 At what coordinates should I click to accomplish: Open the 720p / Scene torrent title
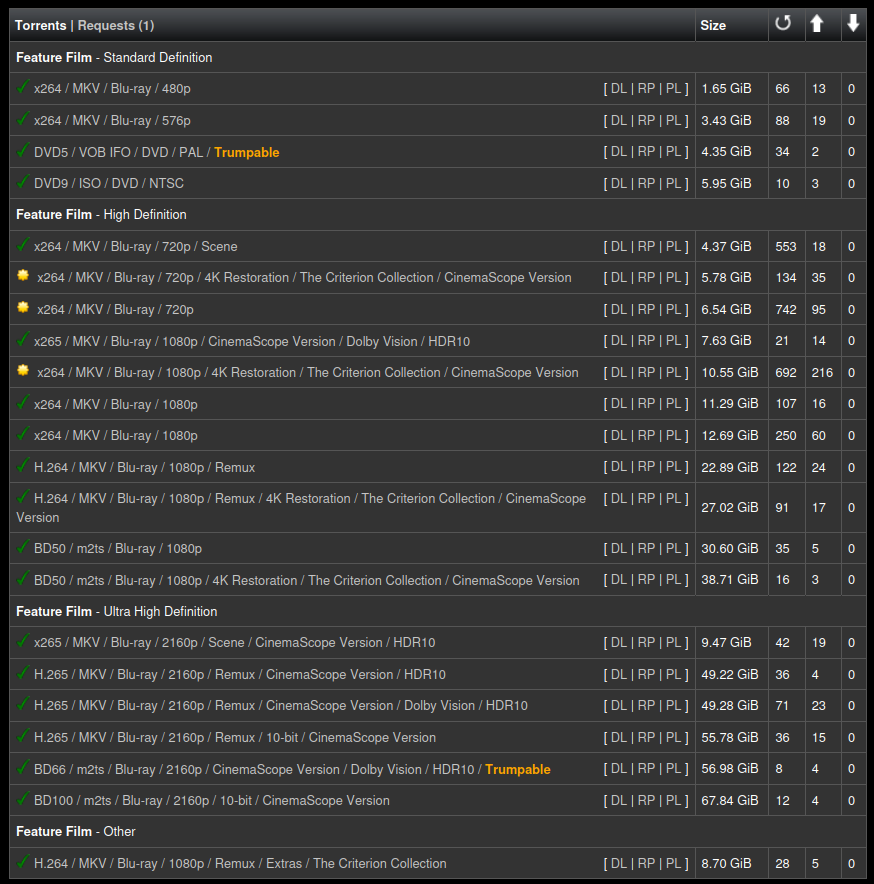pos(135,246)
